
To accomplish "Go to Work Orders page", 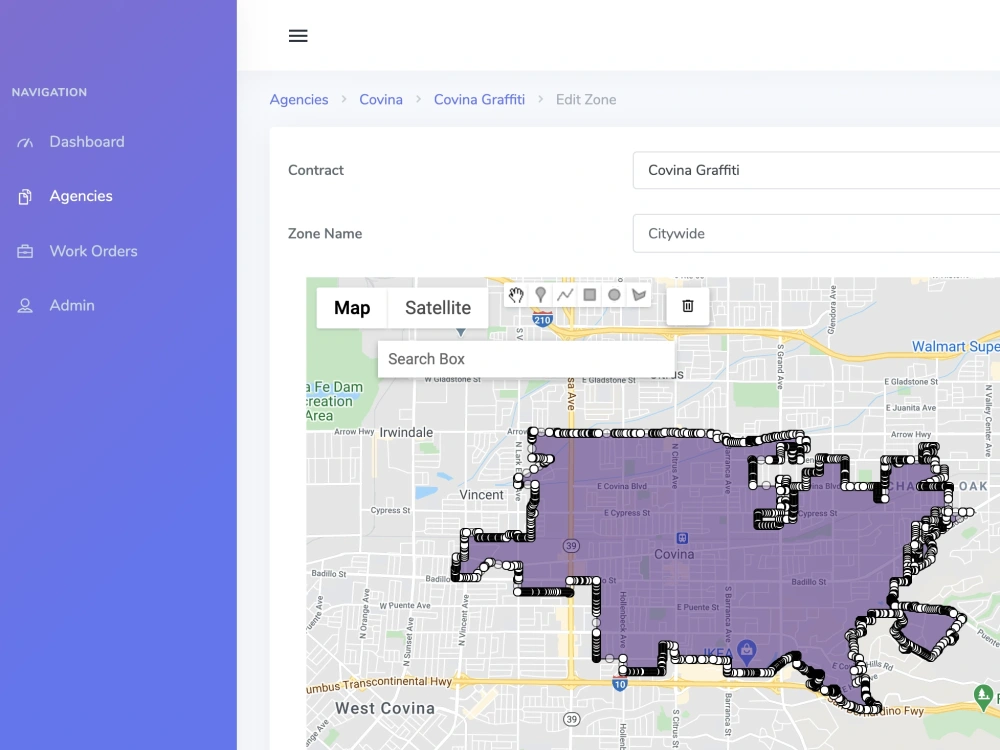I will click(93, 251).
